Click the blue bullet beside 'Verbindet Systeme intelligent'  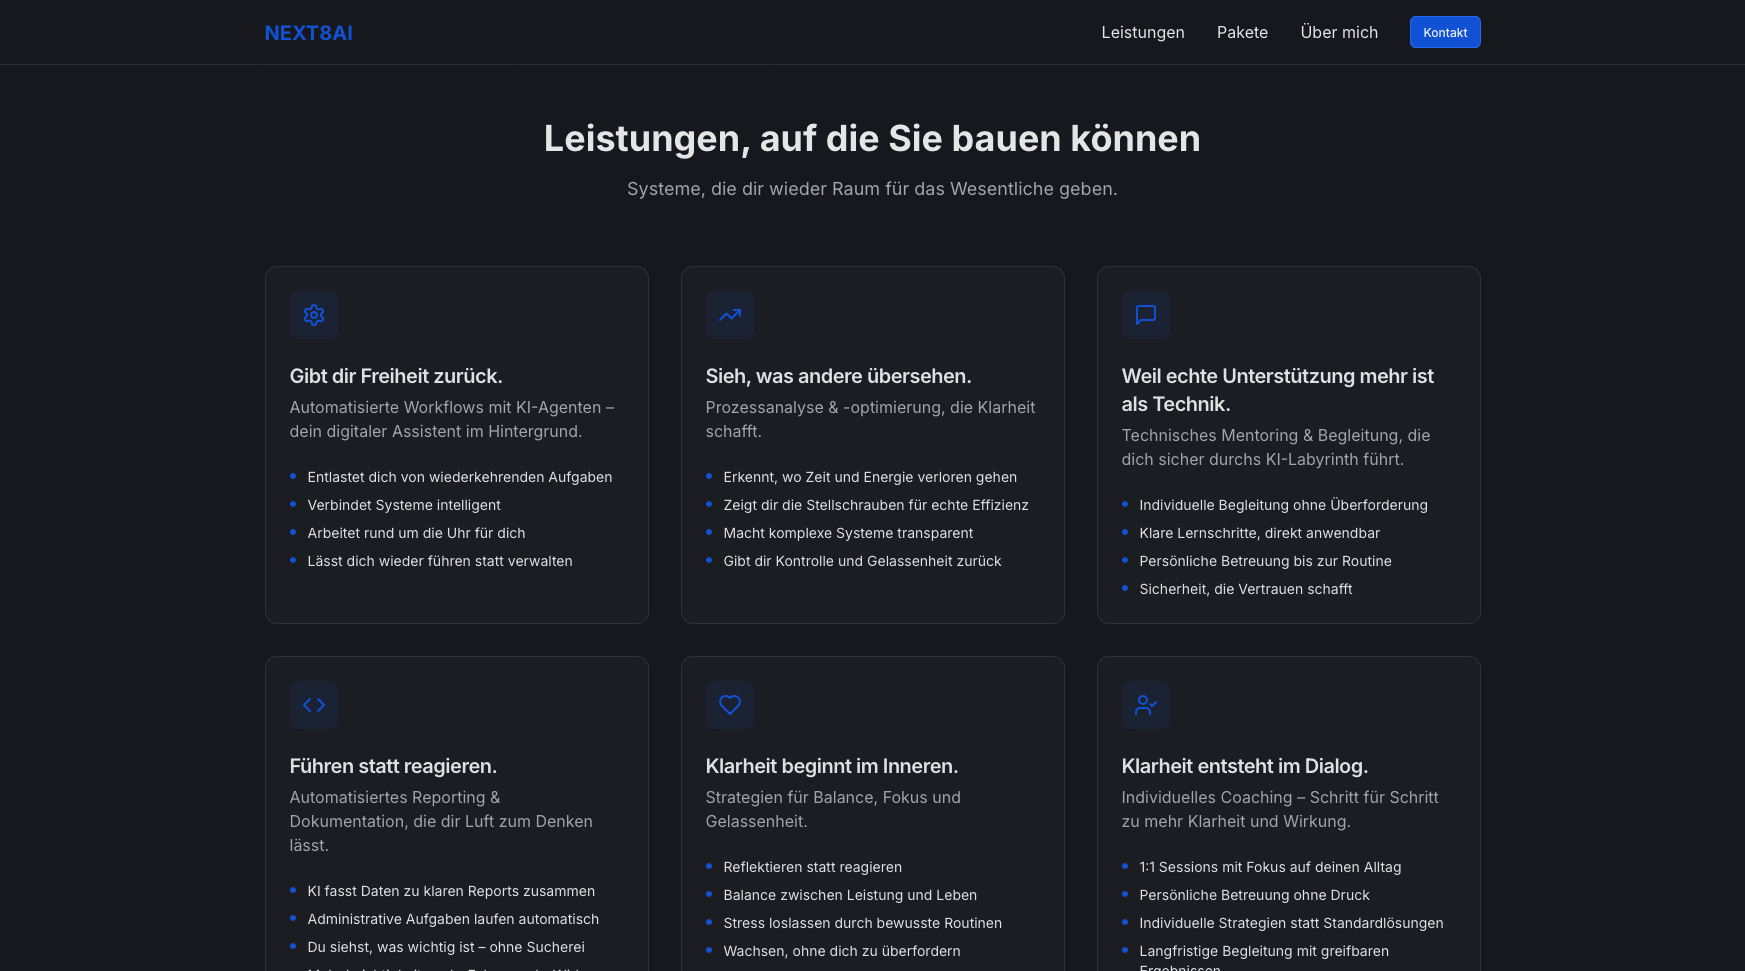click(x=294, y=505)
